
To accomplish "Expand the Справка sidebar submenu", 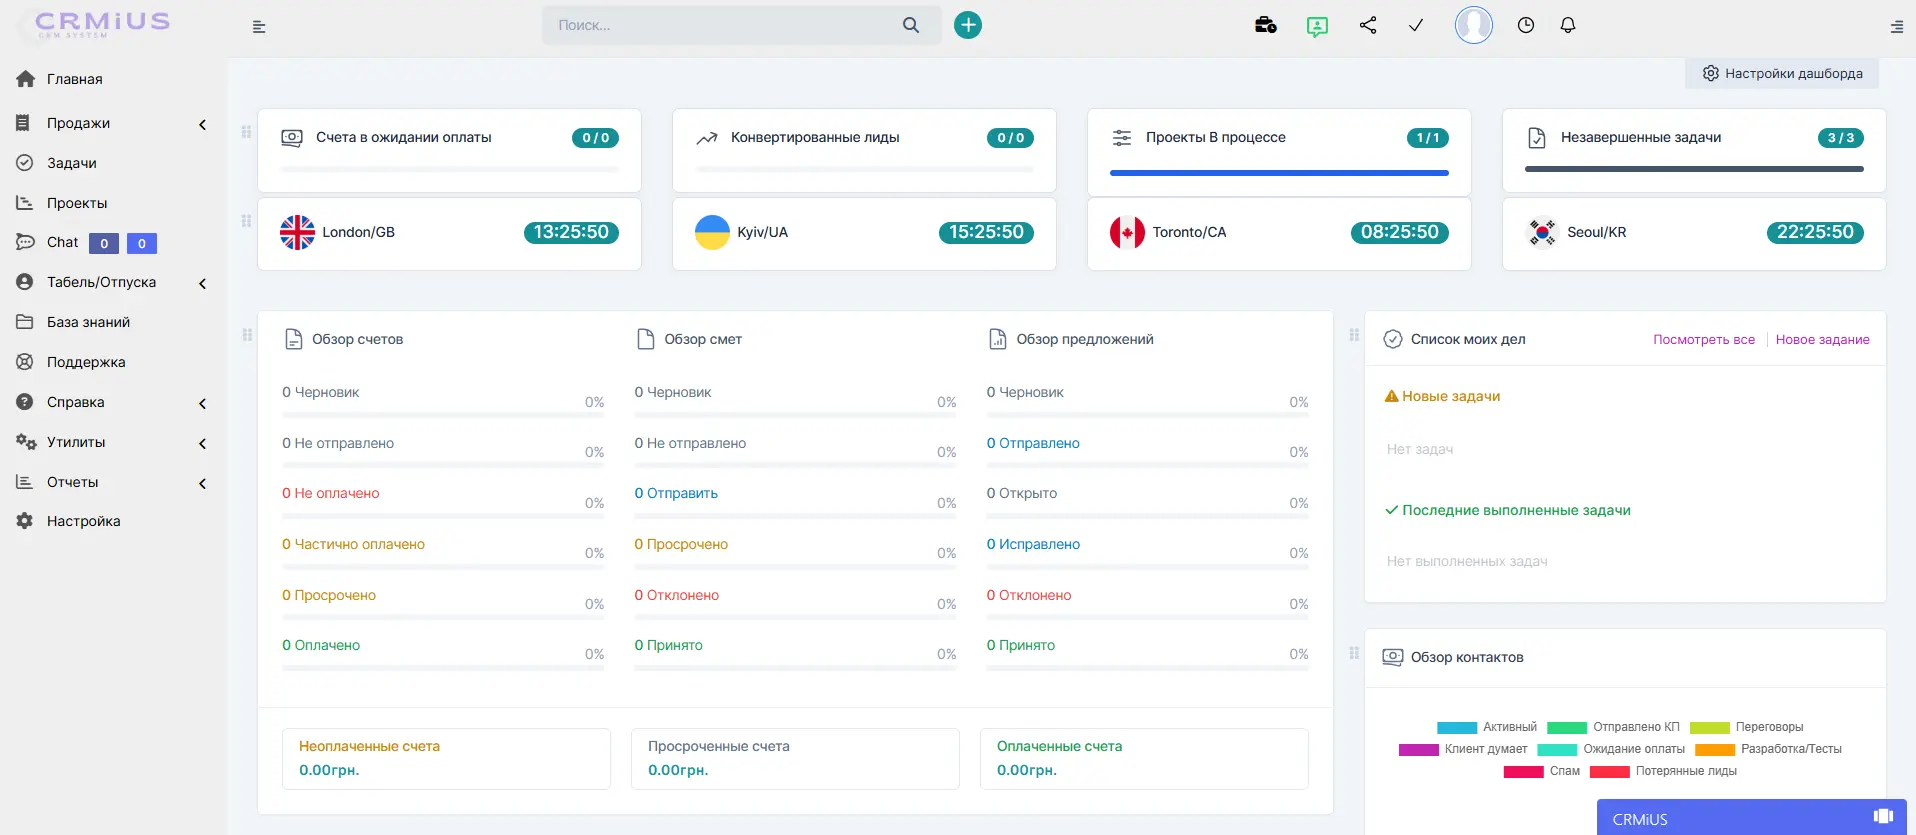I will (x=203, y=404).
